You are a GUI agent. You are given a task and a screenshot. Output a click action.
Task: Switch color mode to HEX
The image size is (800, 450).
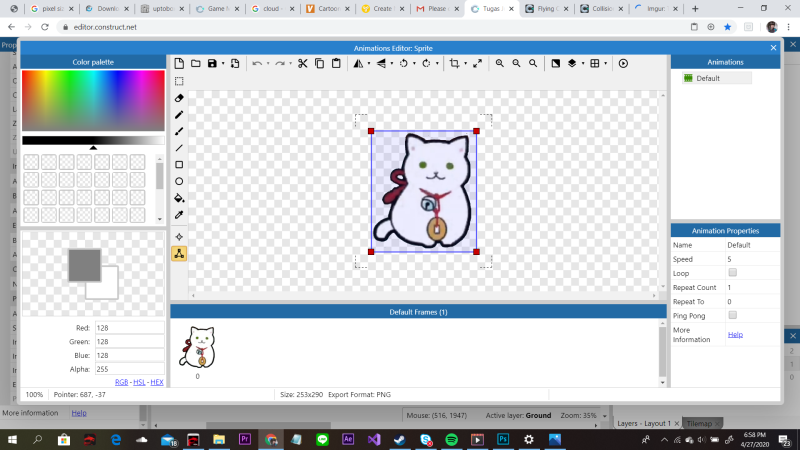[x=157, y=382]
